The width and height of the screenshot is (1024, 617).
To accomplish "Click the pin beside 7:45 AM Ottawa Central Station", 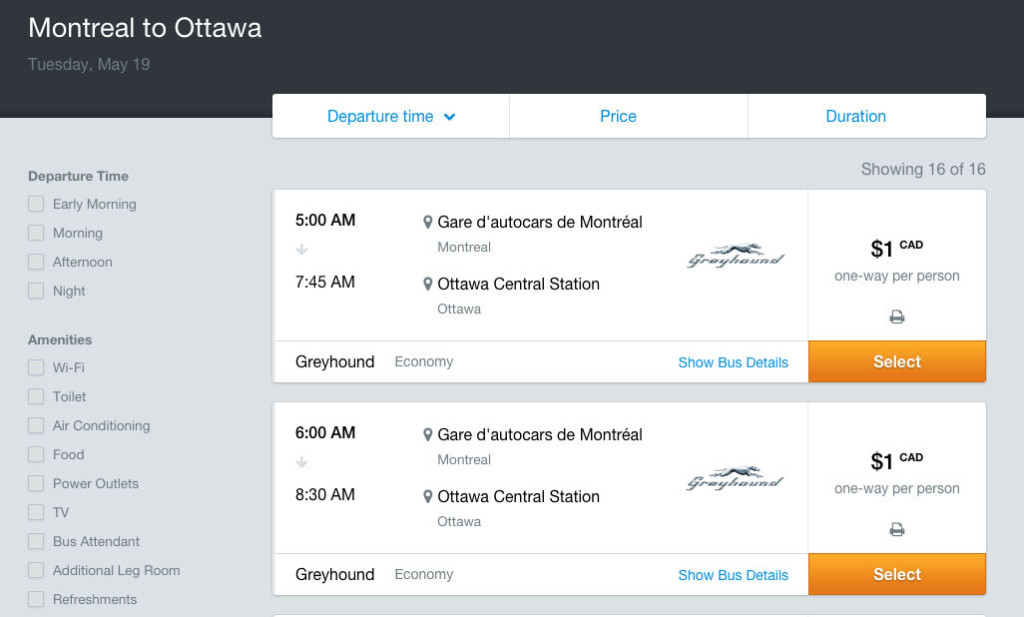I will coord(428,284).
